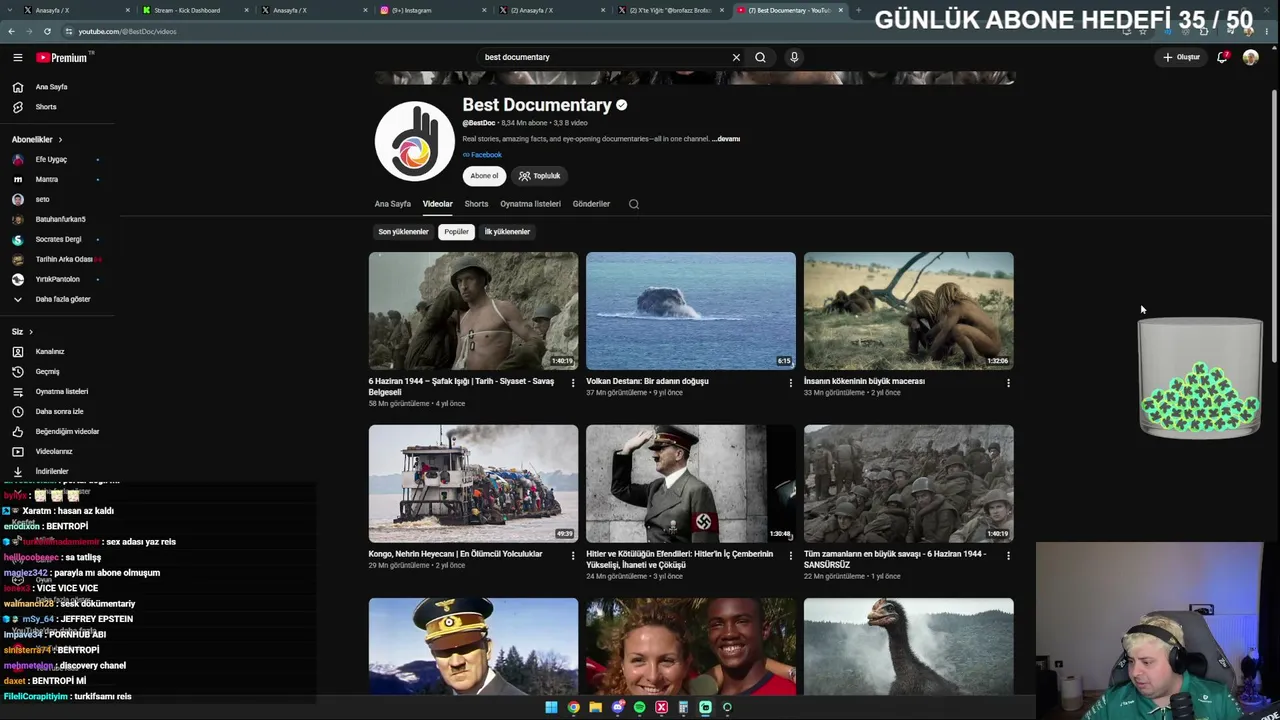
Task: Switch to the channel's Gönderiler tab
Action: [x=591, y=204]
